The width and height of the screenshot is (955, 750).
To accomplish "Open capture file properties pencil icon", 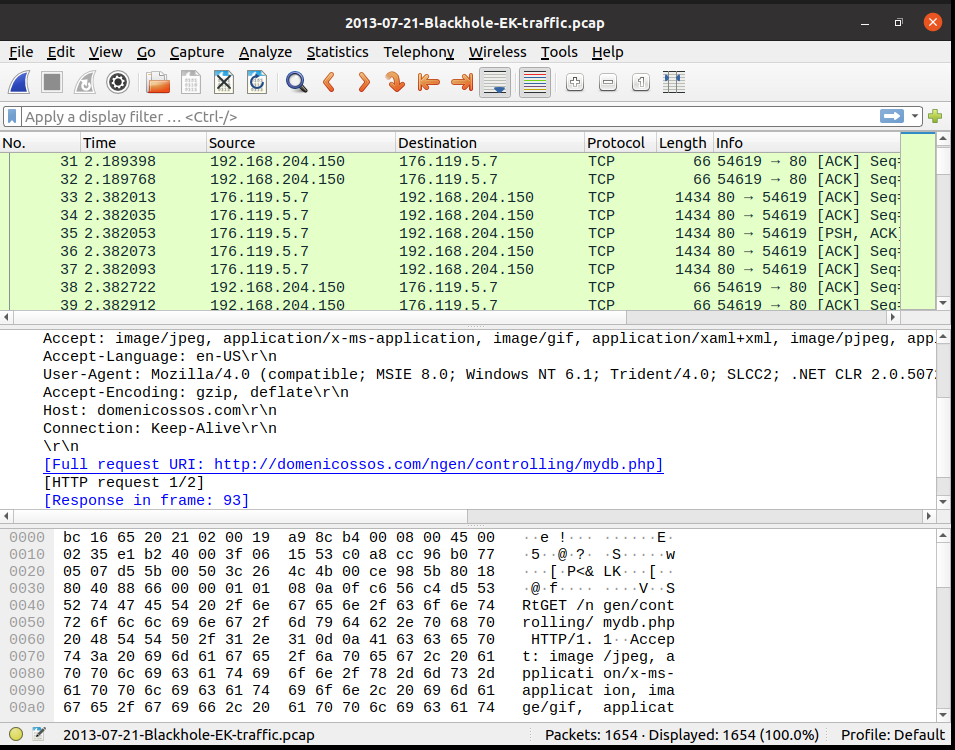I will coord(39,734).
